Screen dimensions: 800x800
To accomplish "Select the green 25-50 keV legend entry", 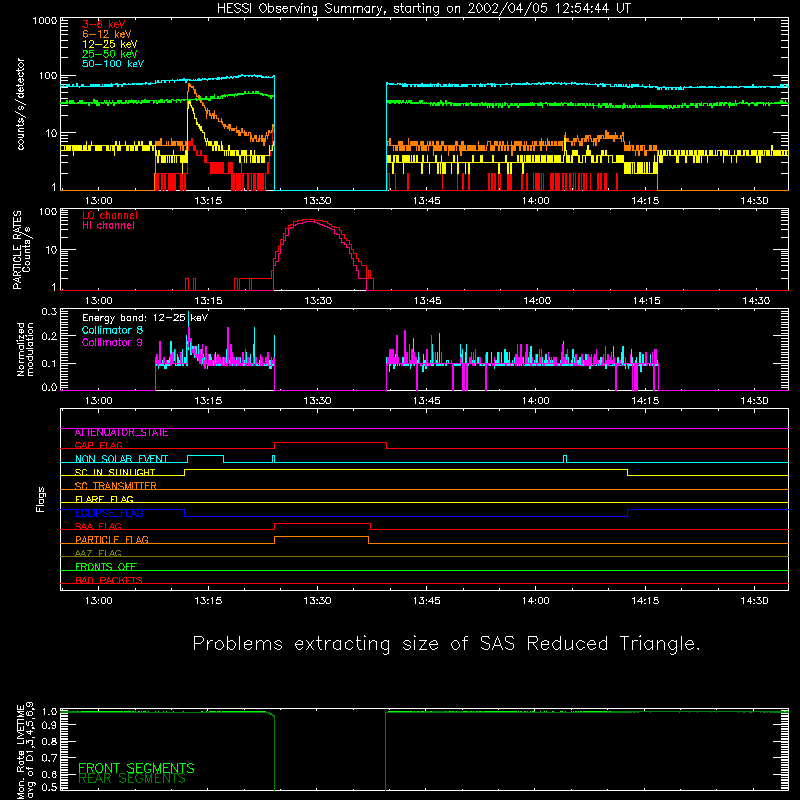I will pos(109,54).
